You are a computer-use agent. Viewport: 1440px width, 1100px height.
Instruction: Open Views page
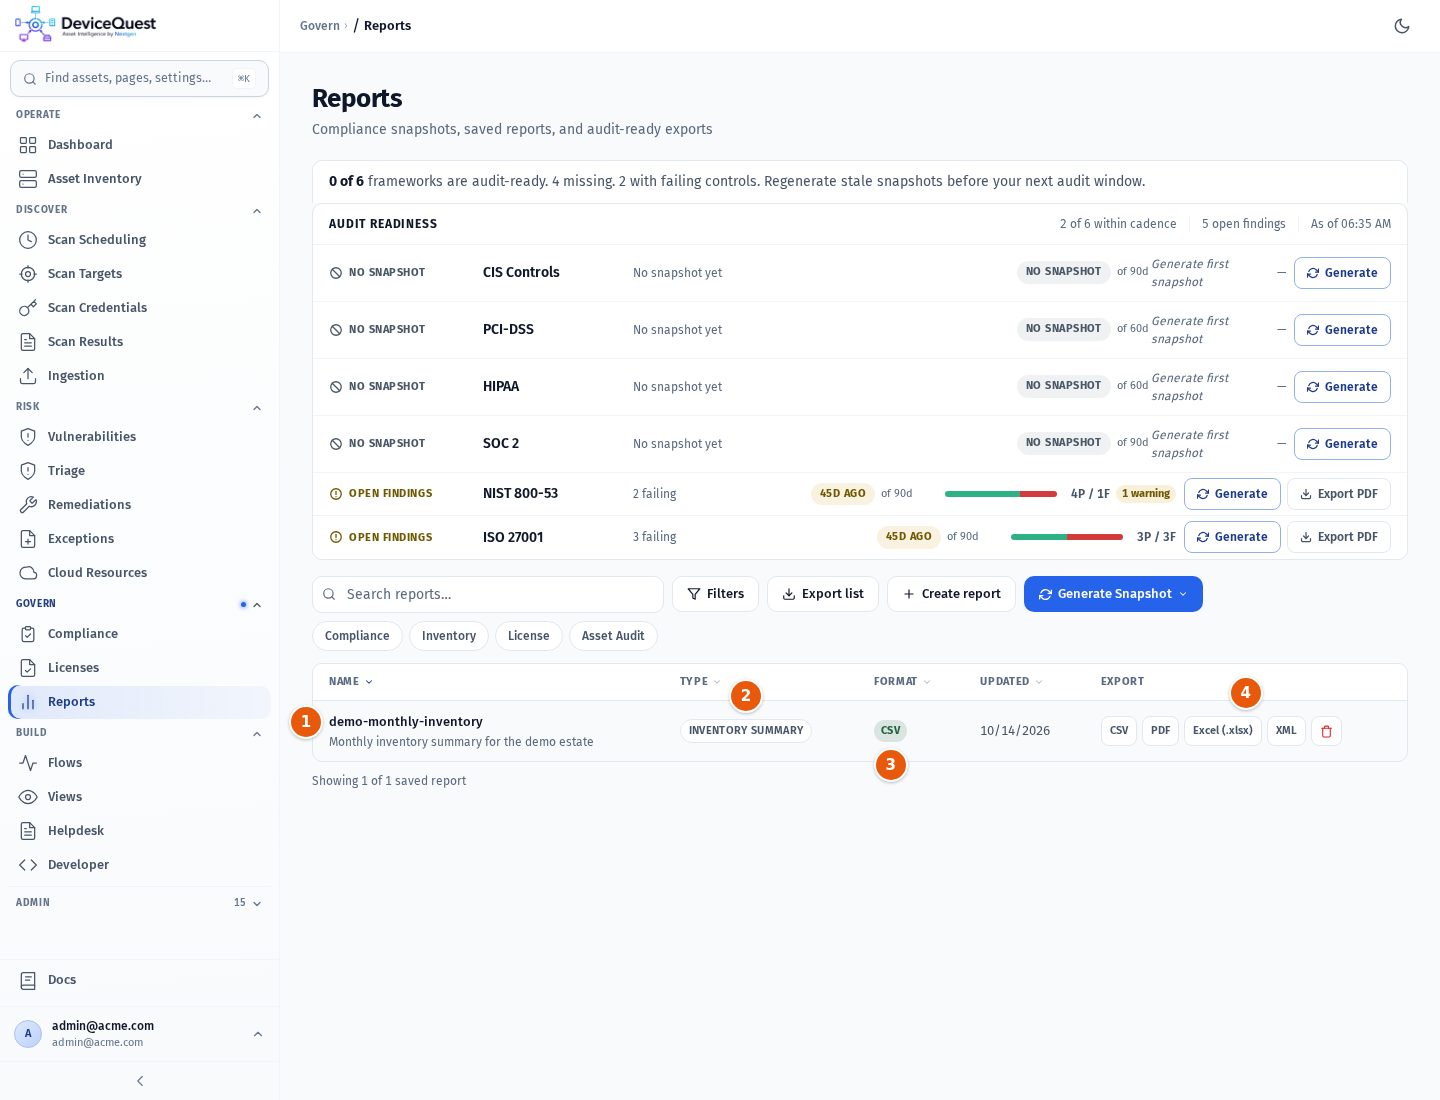click(x=139, y=797)
